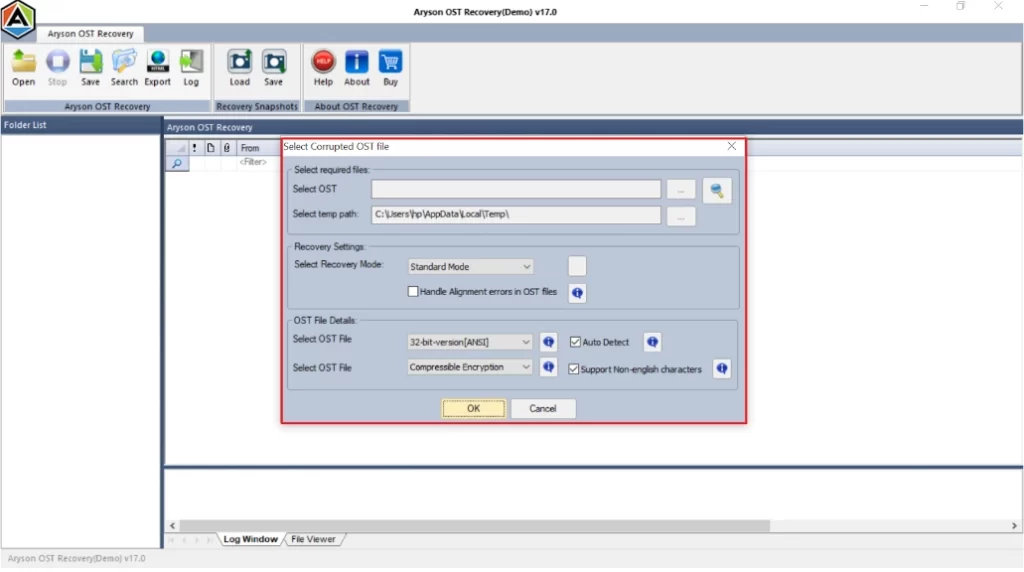1024x572 pixels.
Task: Click the filter magnifier icon in message grid
Action: coord(177,163)
